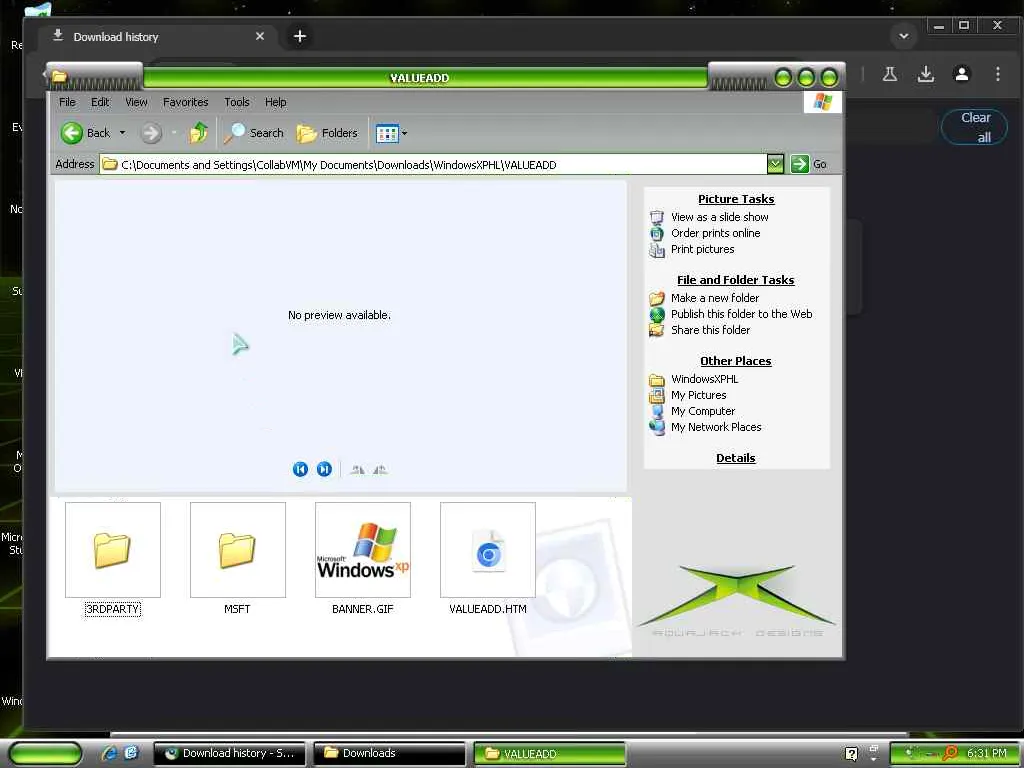
Task: Show previous image in filmstrip
Action: tap(300, 469)
